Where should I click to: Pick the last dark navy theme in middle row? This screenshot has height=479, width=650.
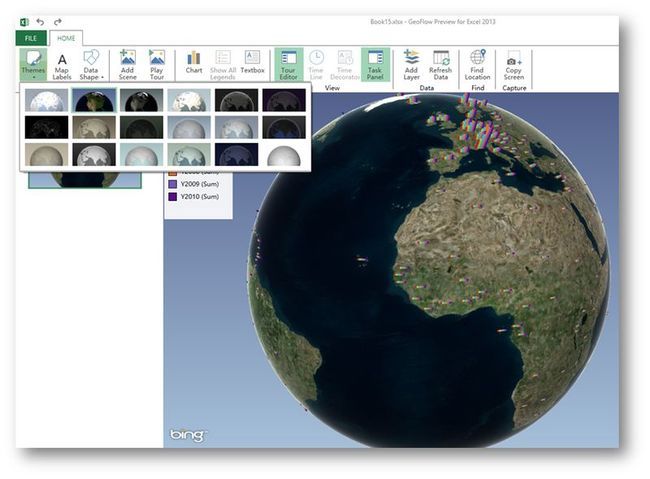coord(284,127)
